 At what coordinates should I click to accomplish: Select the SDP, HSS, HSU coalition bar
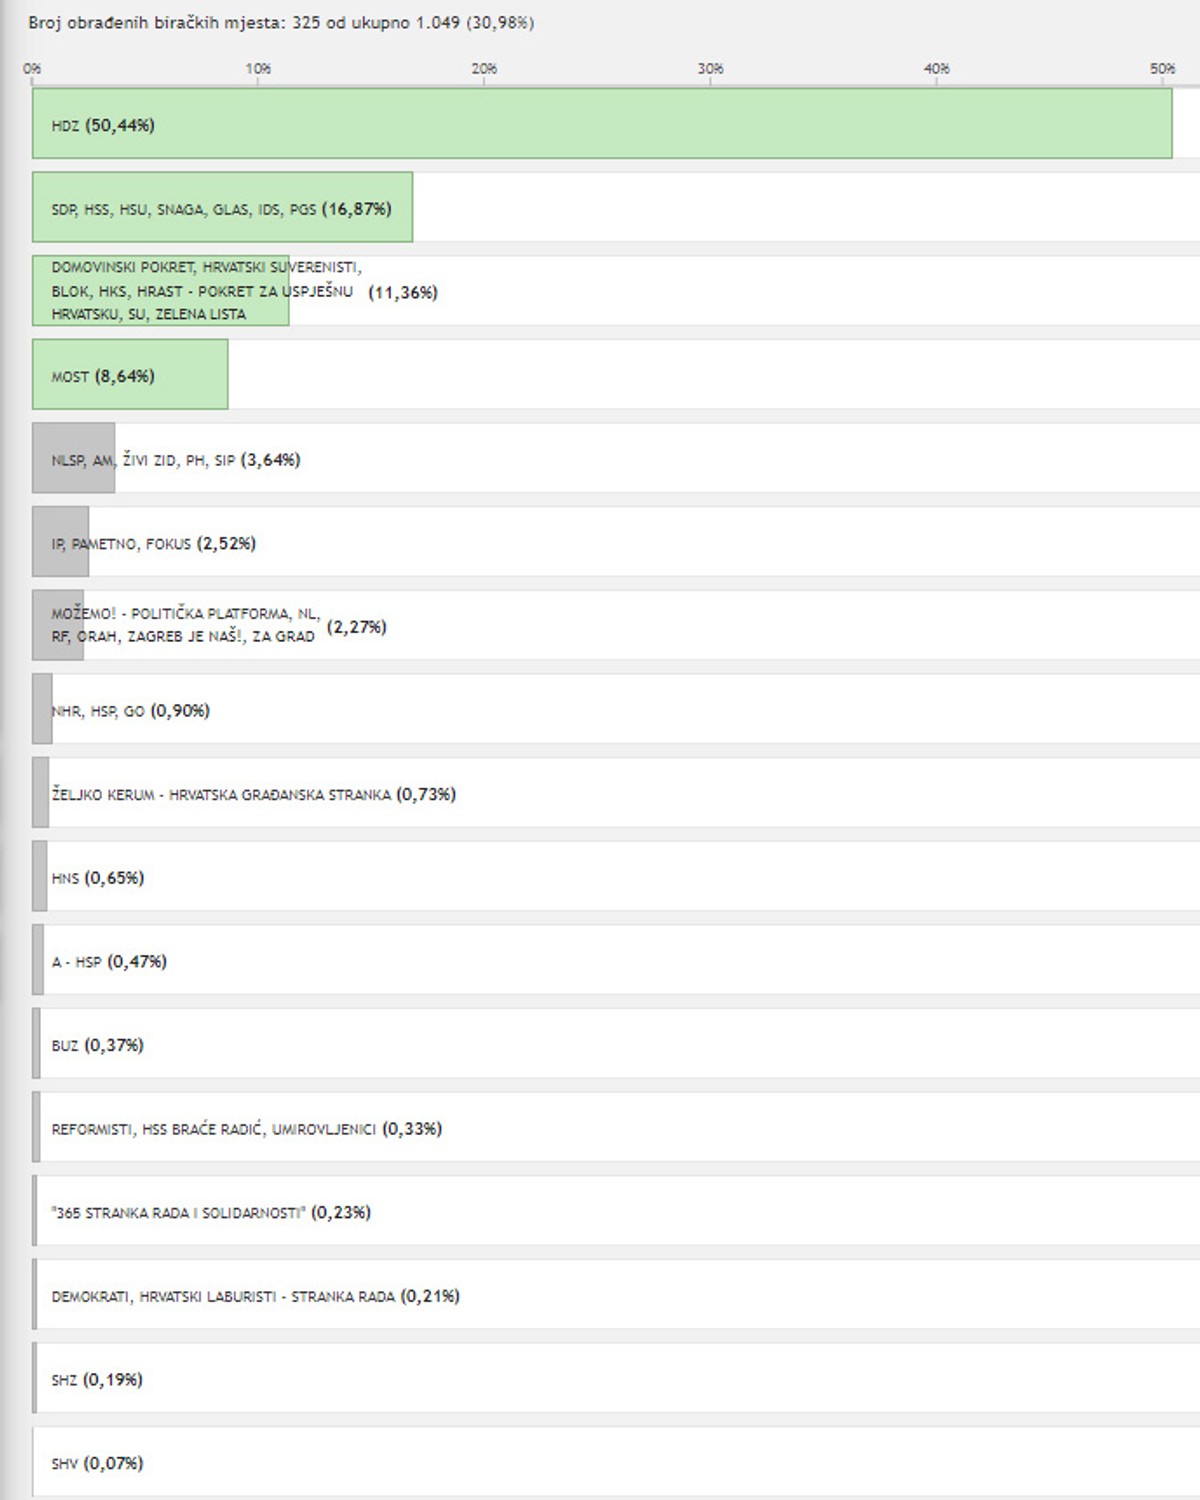(x=222, y=207)
